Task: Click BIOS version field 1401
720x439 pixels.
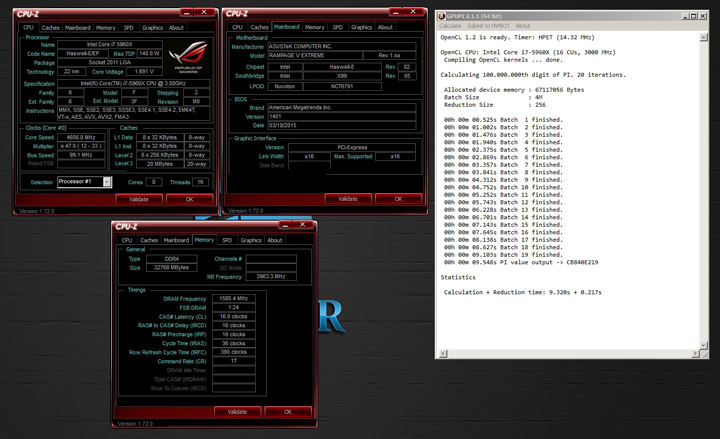Action: pyautogui.click(x=342, y=117)
